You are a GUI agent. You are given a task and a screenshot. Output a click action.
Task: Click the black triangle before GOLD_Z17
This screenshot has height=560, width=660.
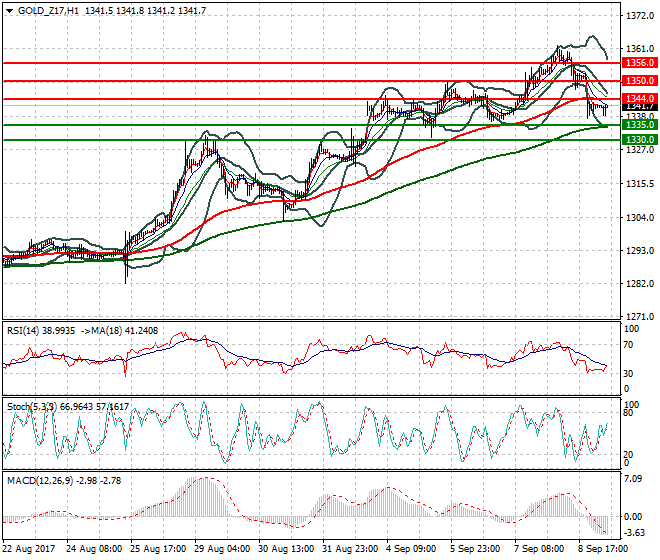pyautogui.click(x=10, y=11)
